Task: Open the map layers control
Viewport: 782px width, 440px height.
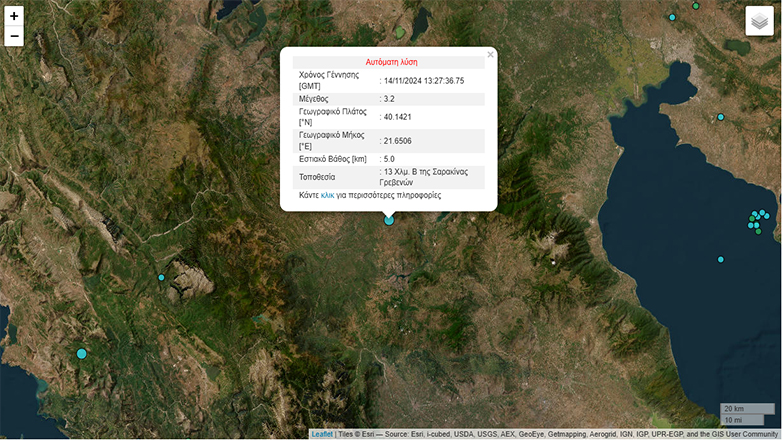Action: tap(759, 21)
